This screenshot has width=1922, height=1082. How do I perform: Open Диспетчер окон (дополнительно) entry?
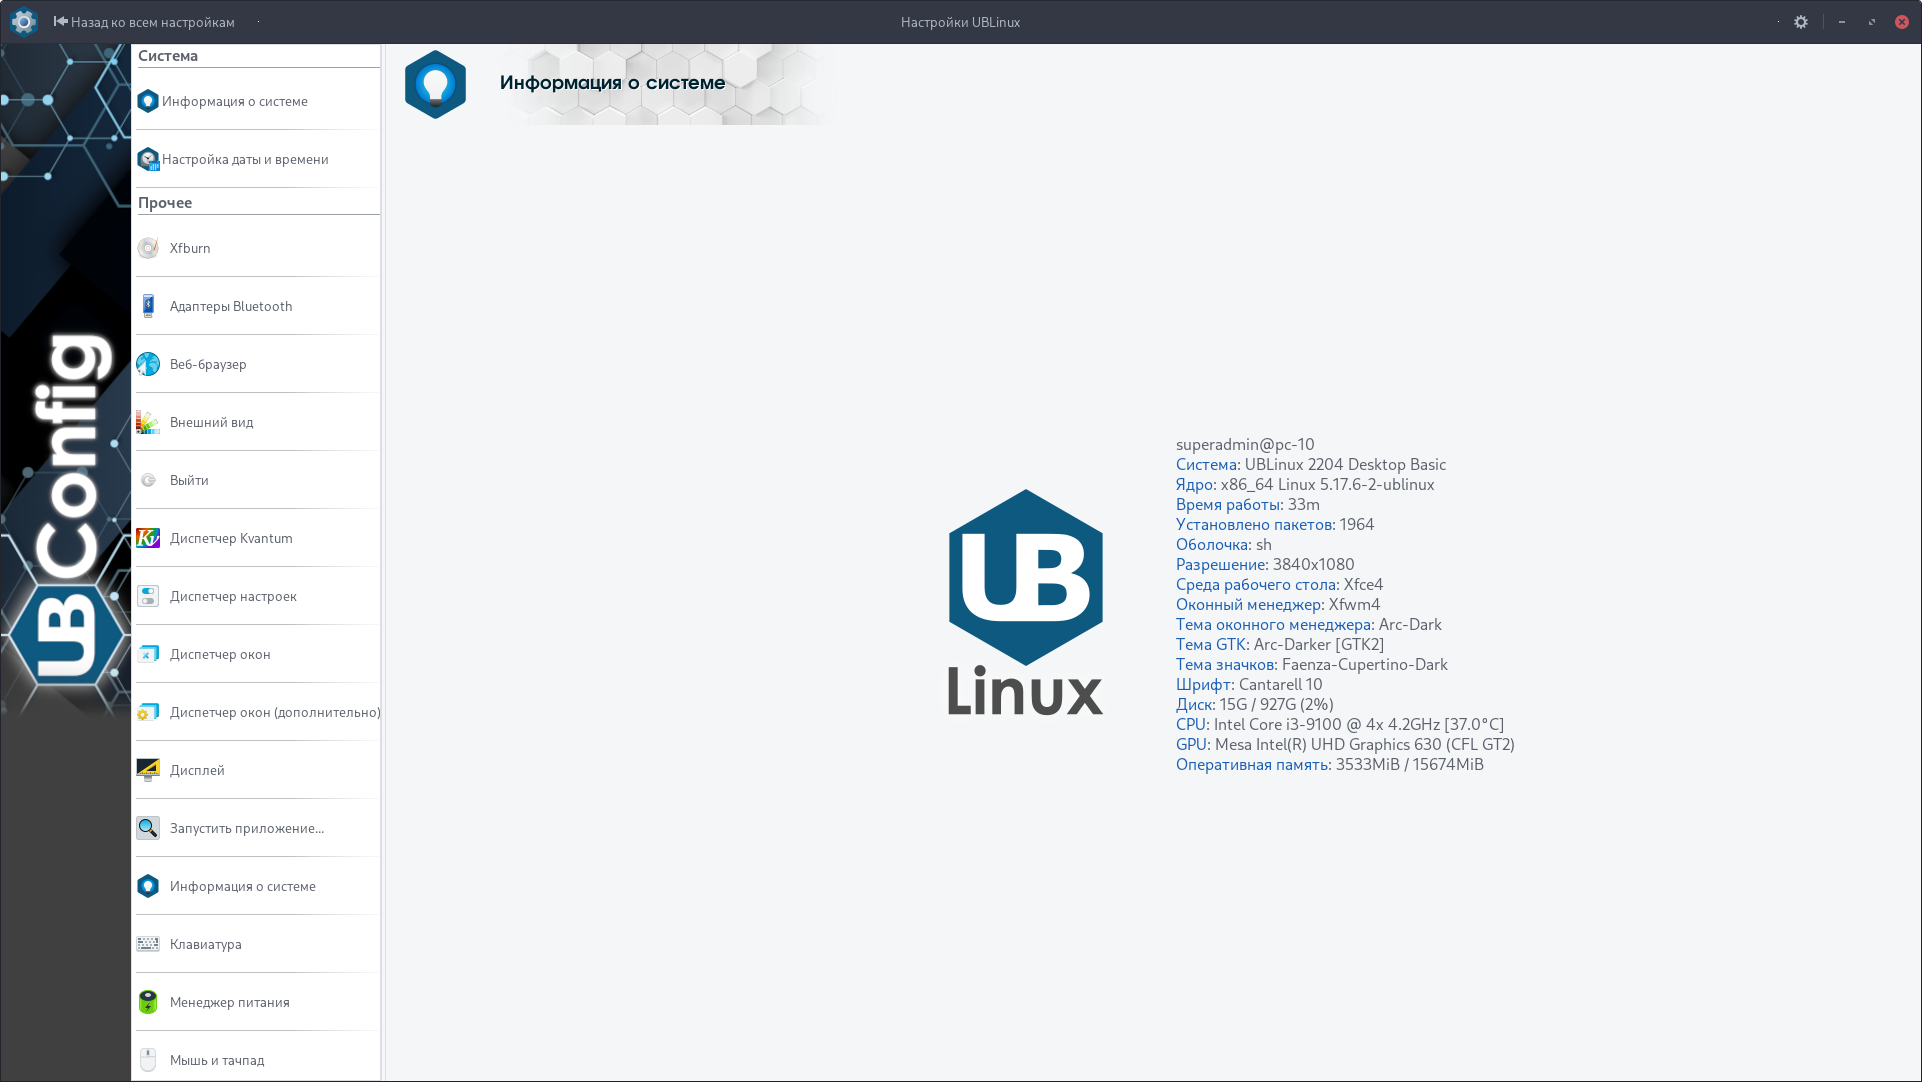point(274,712)
